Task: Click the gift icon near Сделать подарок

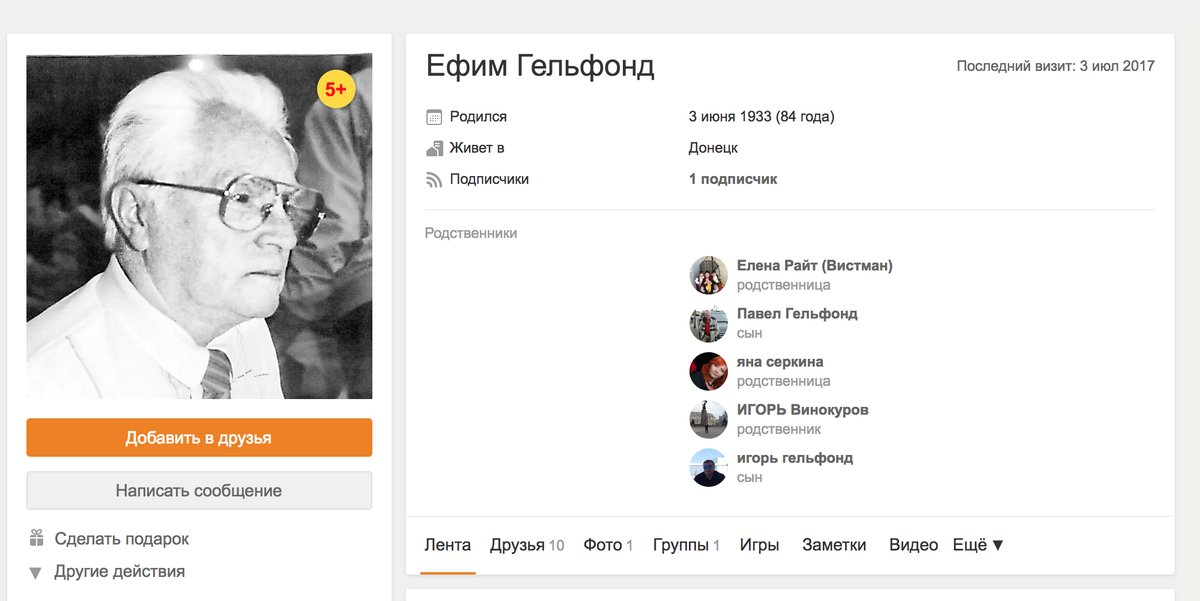Action: click(36, 538)
